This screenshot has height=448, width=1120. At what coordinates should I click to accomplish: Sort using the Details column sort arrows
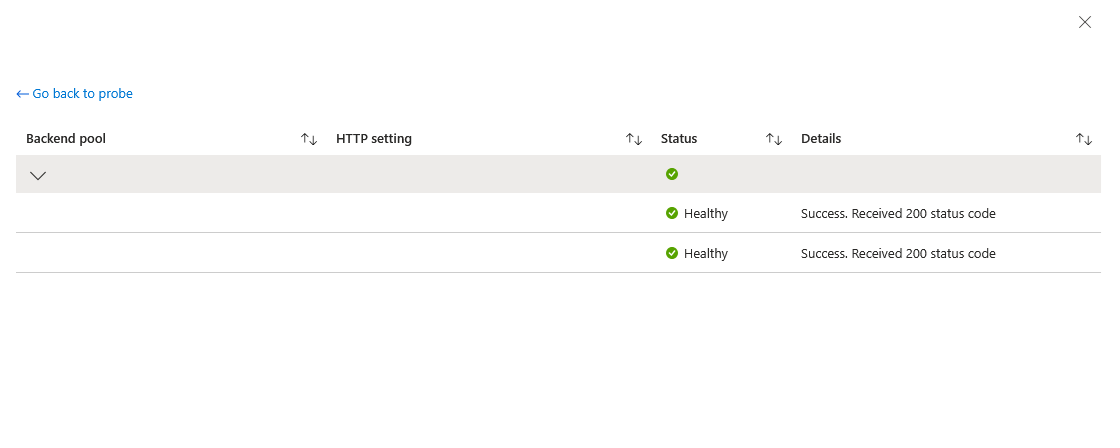click(x=1084, y=139)
